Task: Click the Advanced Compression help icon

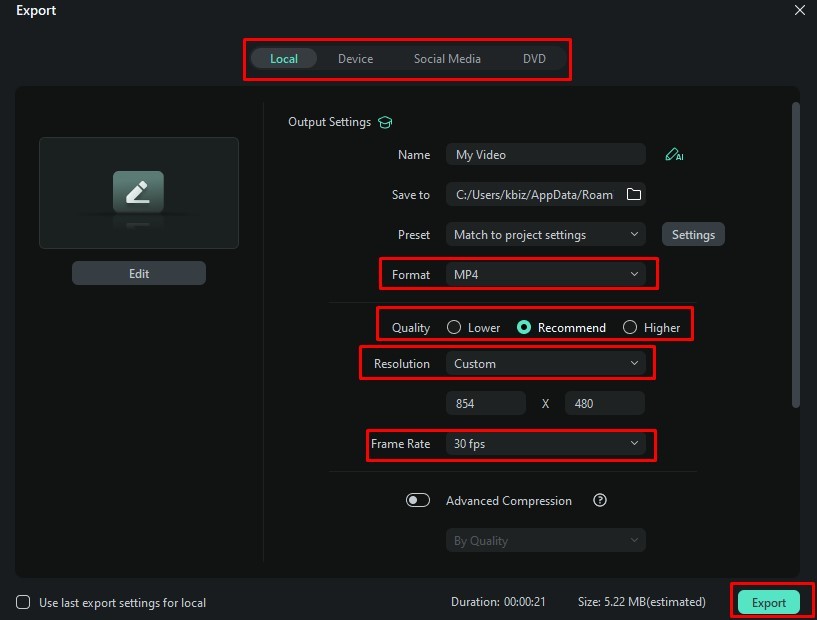Action: [x=600, y=501]
